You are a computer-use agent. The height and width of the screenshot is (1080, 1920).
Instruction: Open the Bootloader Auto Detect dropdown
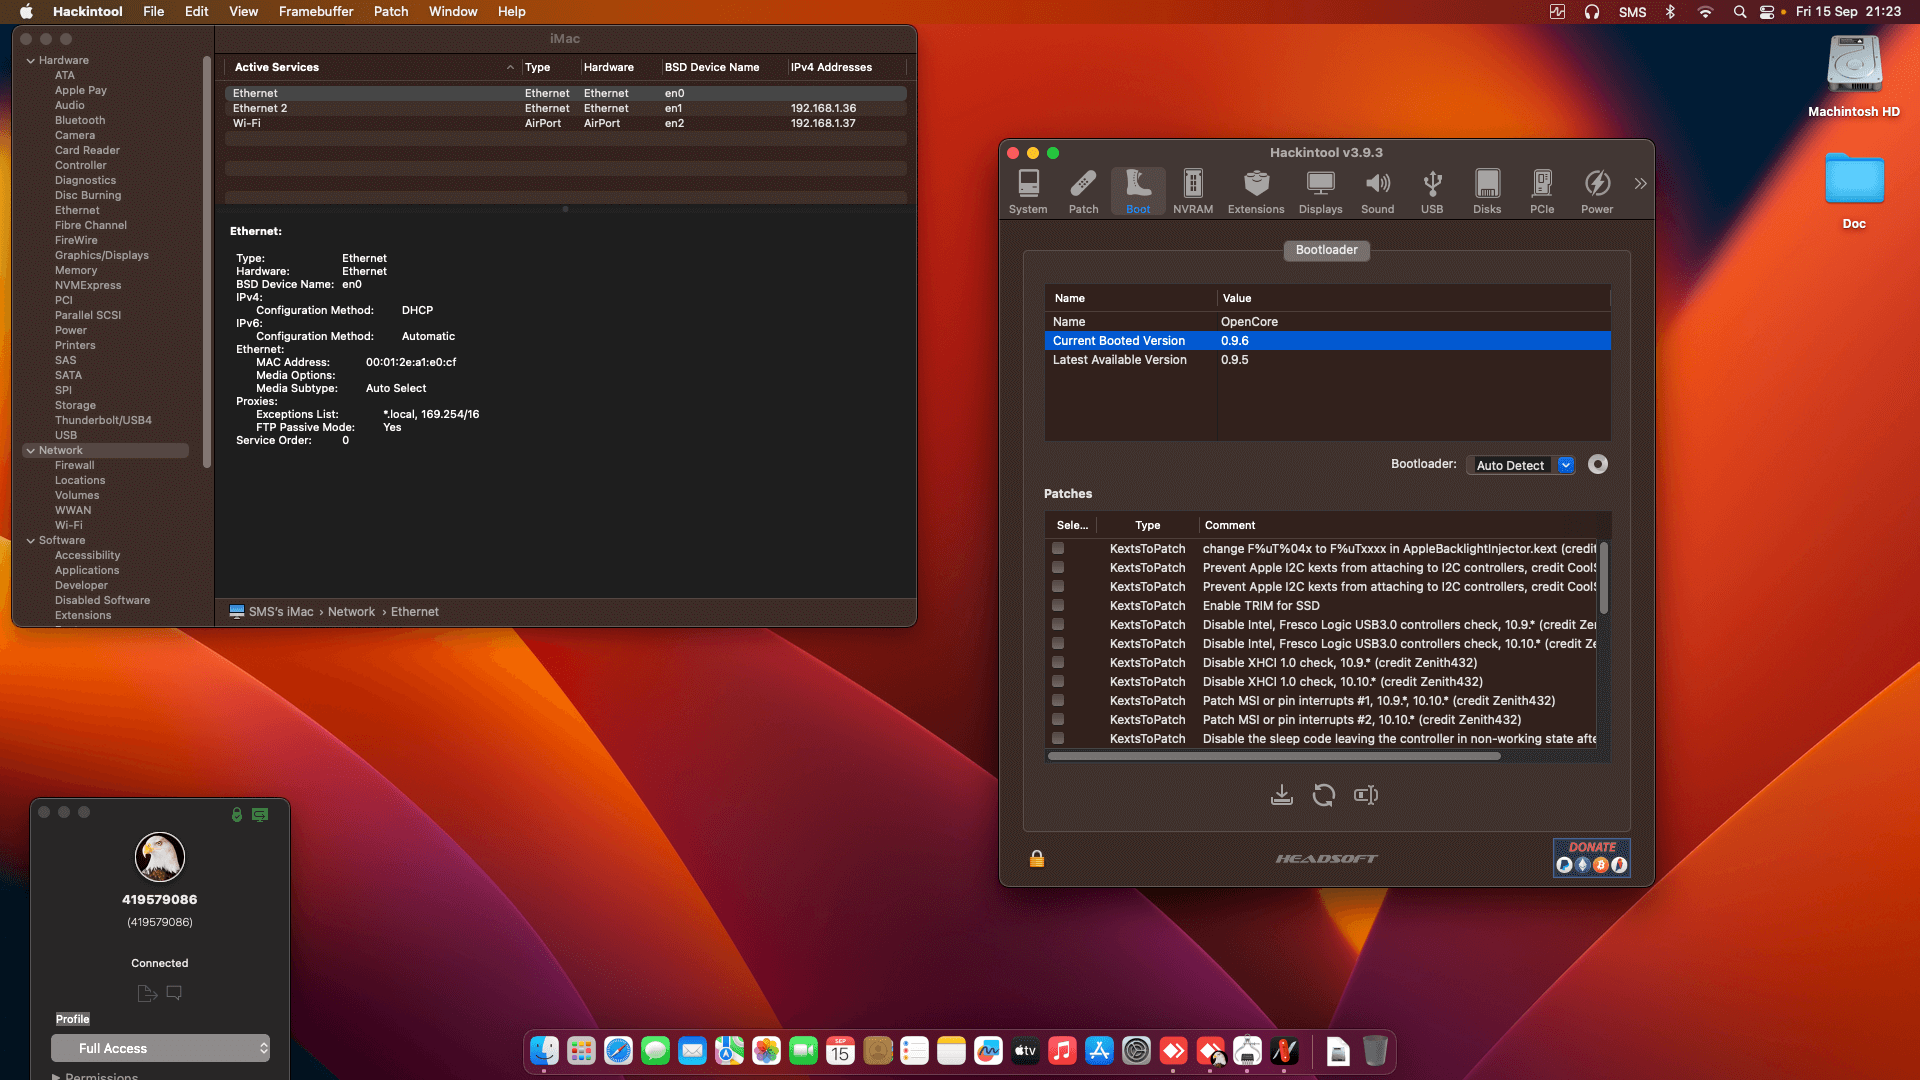pyautogui.click(x=1566, y=464)
